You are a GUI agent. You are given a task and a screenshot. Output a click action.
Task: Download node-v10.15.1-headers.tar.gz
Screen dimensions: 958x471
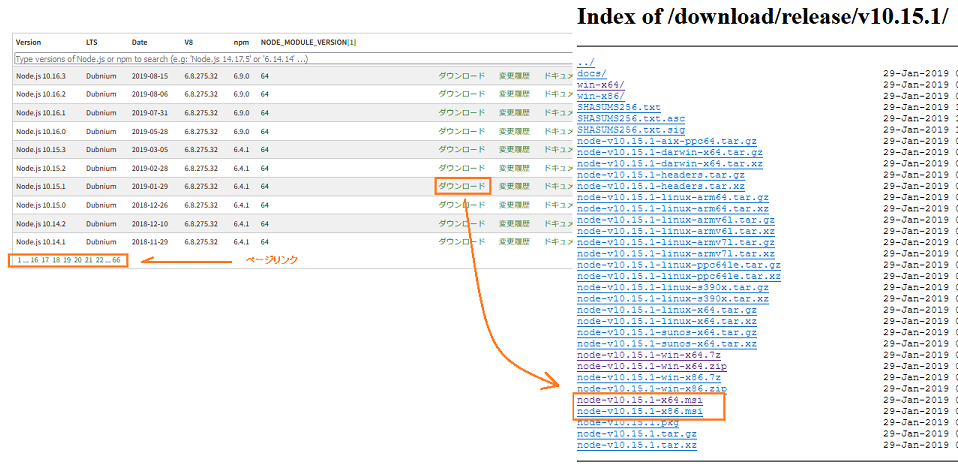660,175
